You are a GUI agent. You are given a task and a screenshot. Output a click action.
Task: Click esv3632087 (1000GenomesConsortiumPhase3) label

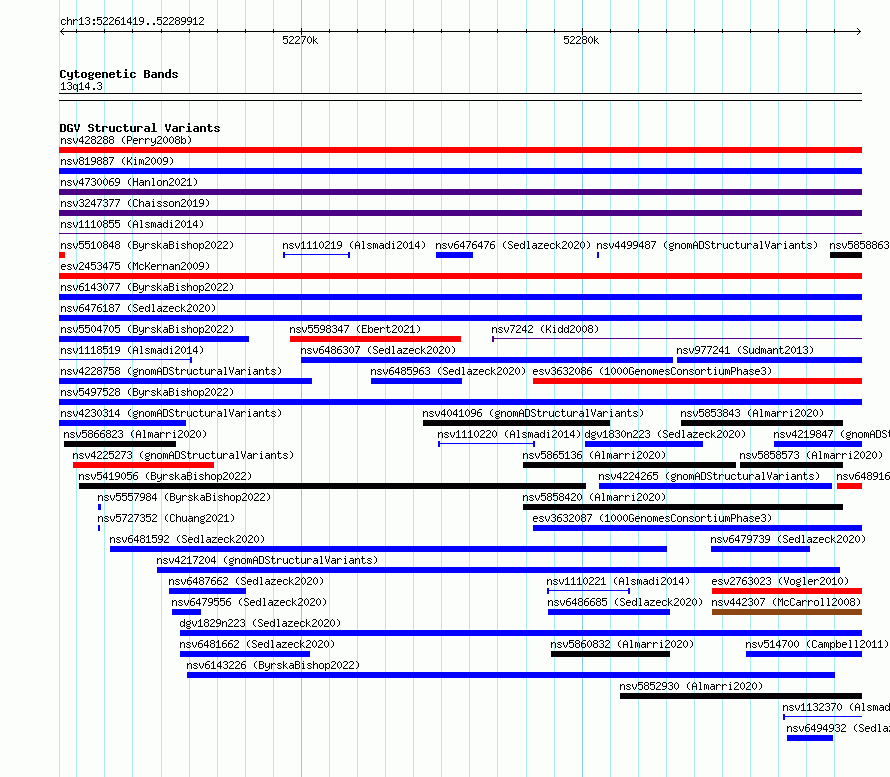click(652, 518)
